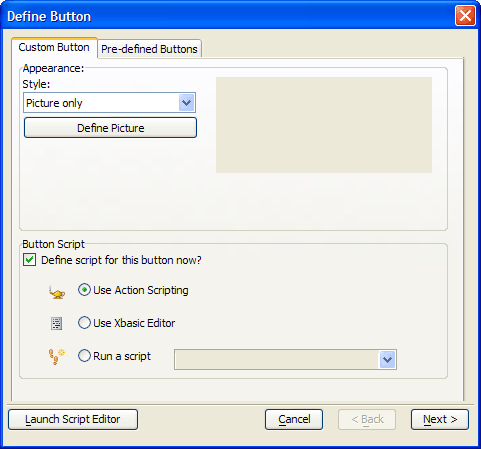
Task: Switch to the Pre-defined Buttons tab
Action: coord(149,49)
